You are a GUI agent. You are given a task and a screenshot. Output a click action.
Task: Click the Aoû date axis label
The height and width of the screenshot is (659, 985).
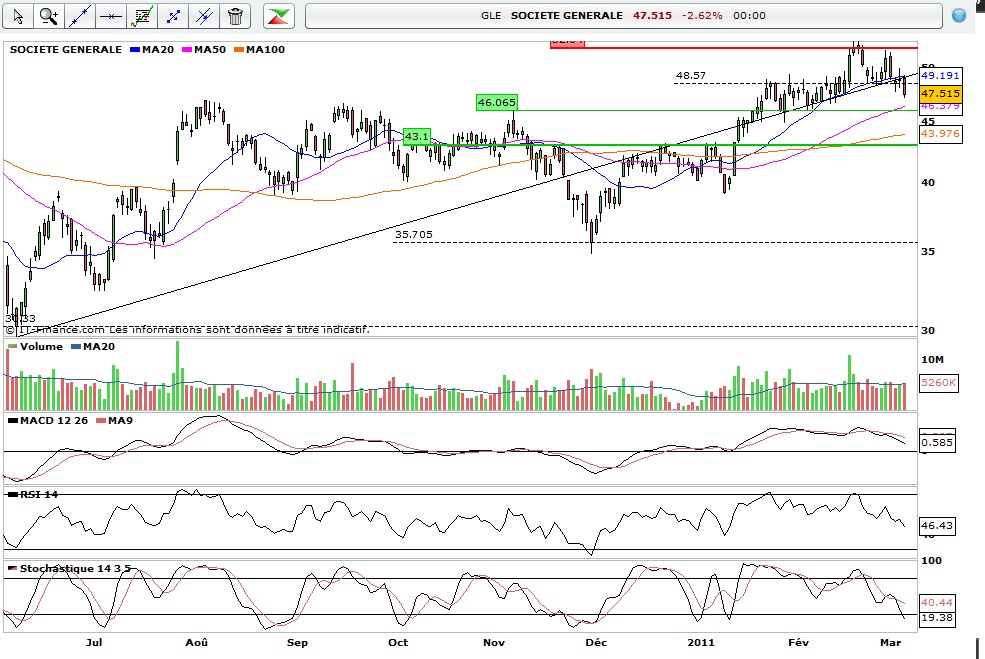(x=197, y=643)
